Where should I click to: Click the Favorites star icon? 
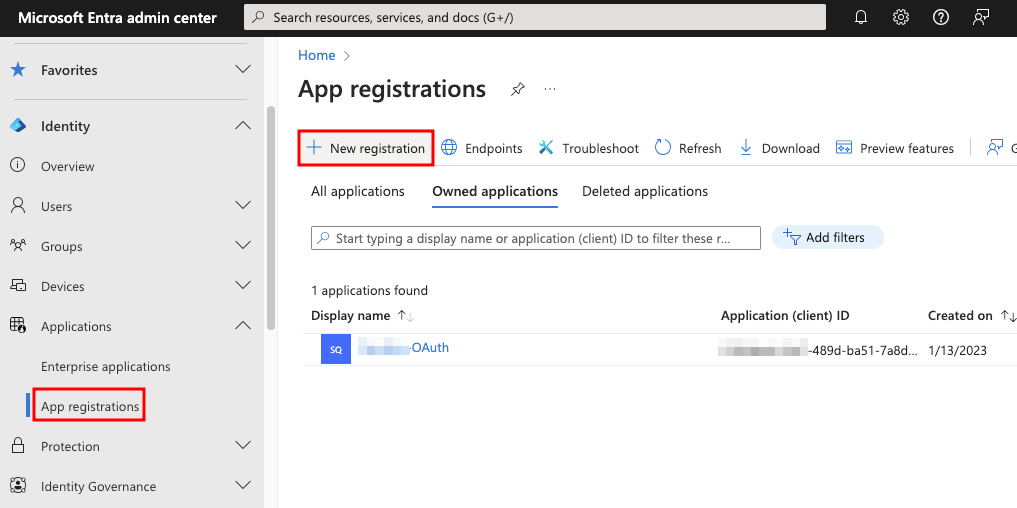(x=18, y=69)
